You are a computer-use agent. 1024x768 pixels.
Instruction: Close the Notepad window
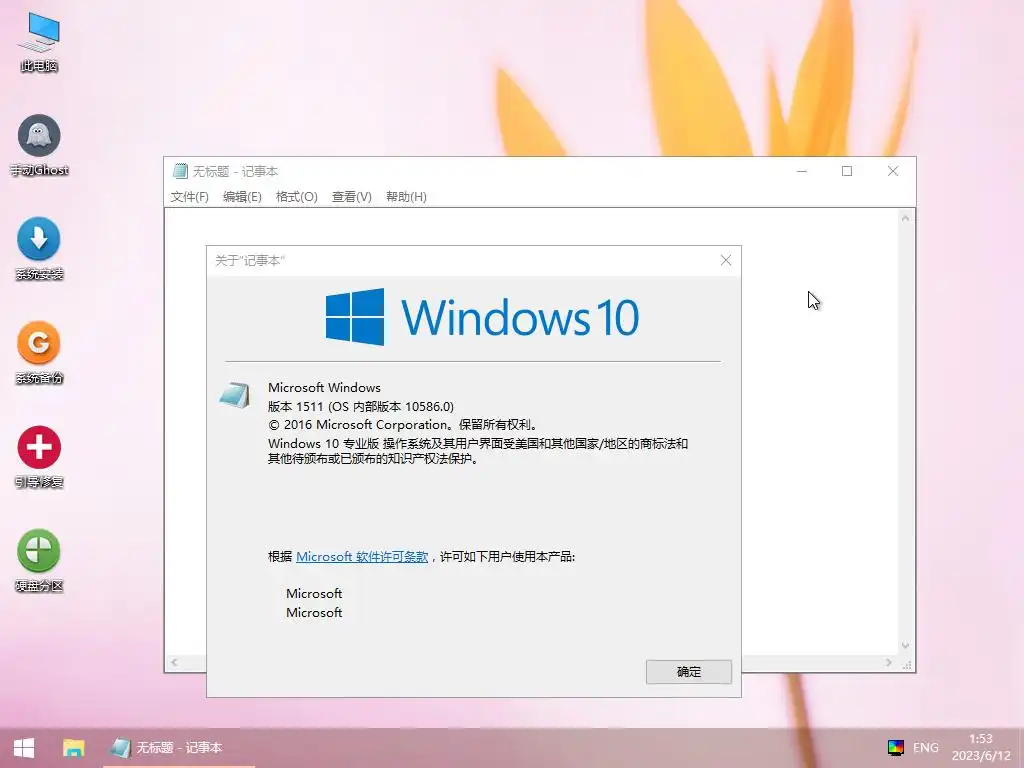click(893, 171)
